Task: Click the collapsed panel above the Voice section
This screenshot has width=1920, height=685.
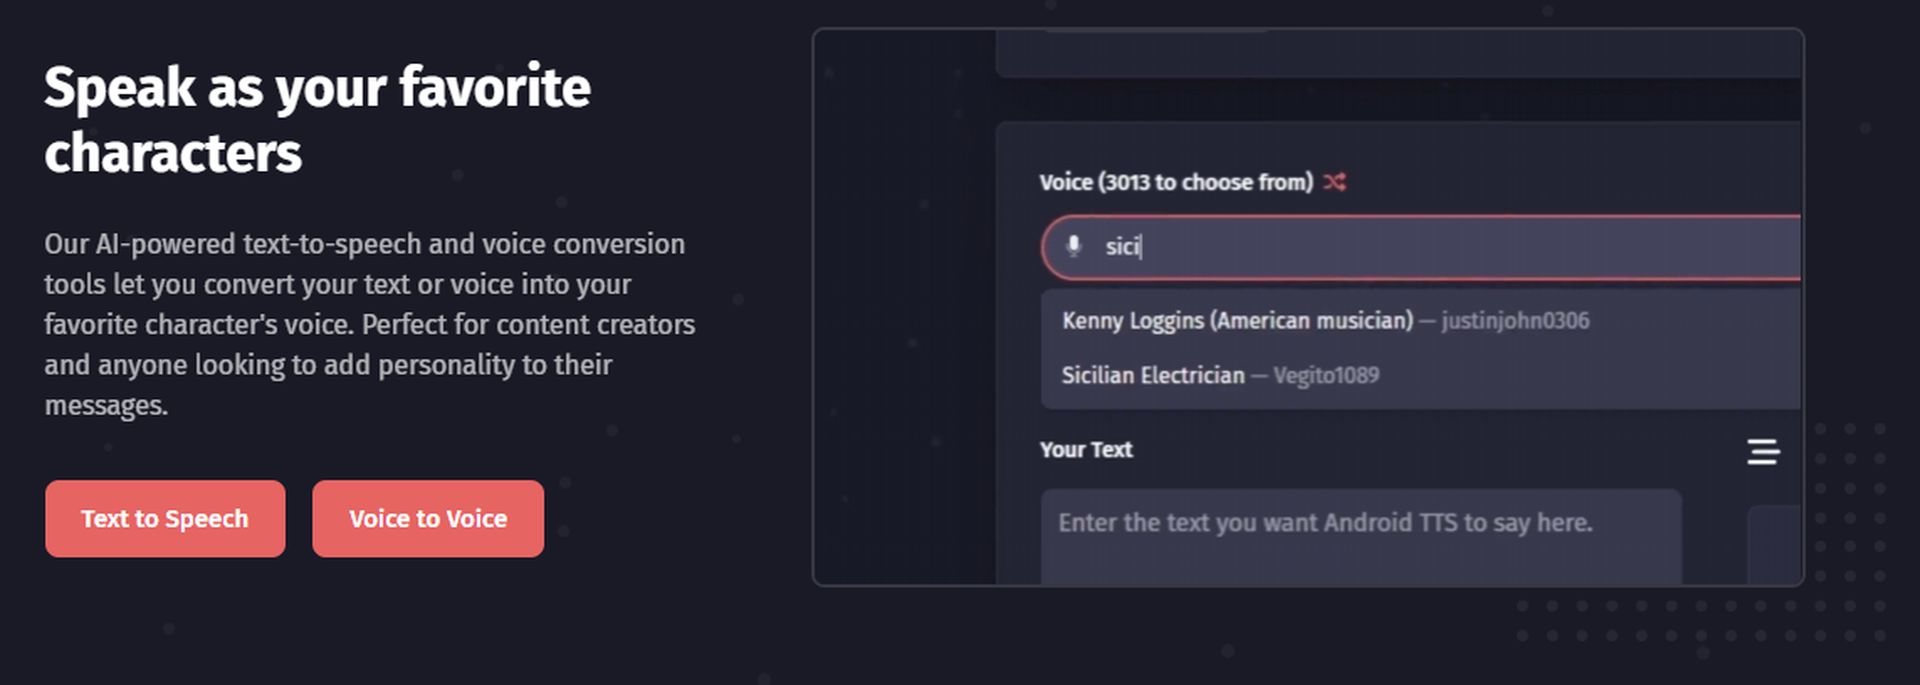Action: (x=1399, y=53)
